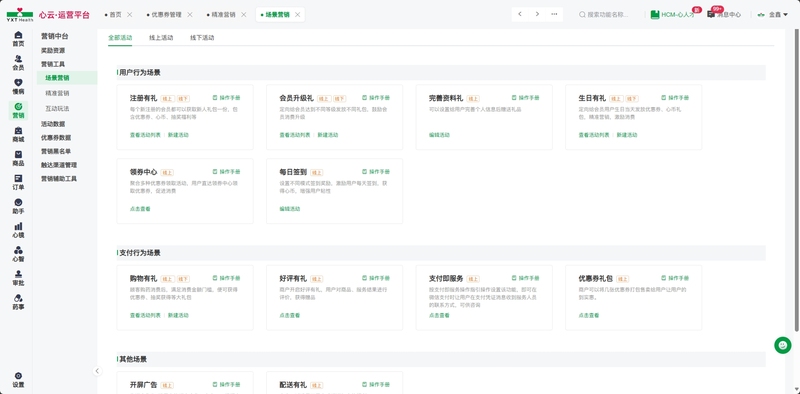Switch to the 优惠券管理 page tab
Image resolution: width=800 pixels, height=394 pixels.
pyautogui.click(x=166, y=15)
